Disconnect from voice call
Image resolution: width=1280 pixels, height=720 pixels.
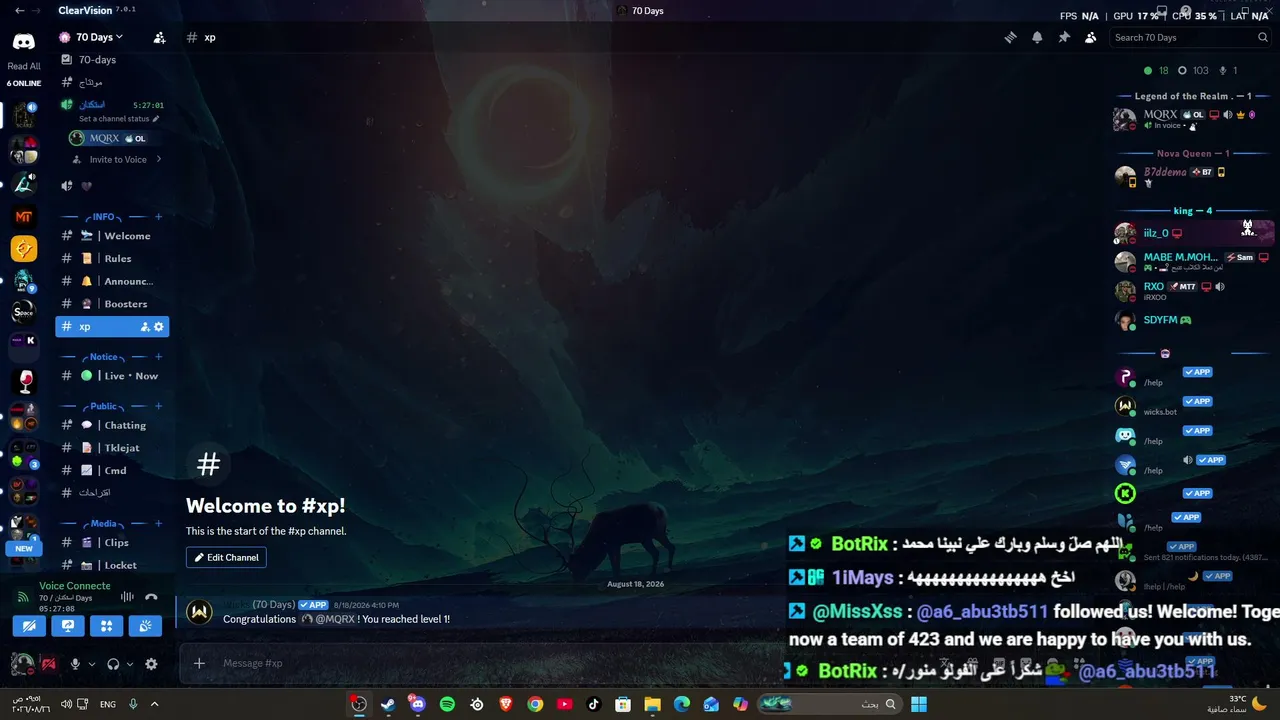151,597
